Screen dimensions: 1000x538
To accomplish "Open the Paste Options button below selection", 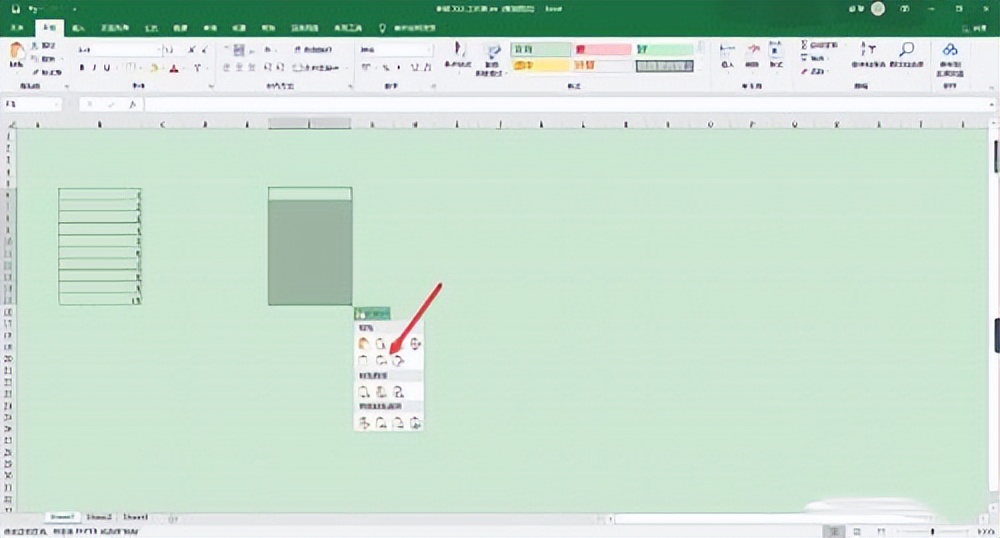I will pyautogui.click(x=372, y=314).
